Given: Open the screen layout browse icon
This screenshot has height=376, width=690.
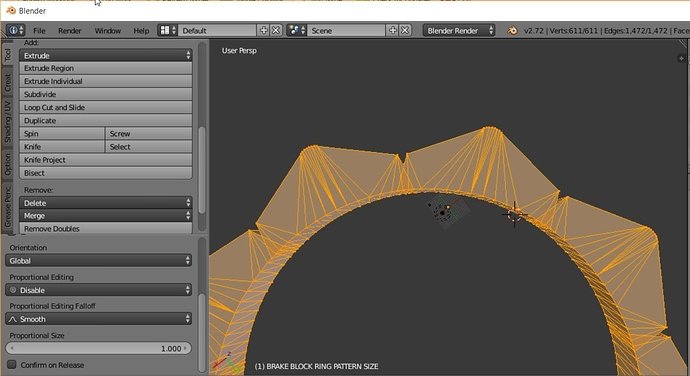Looking at the screenshot, I should point(168,30).
